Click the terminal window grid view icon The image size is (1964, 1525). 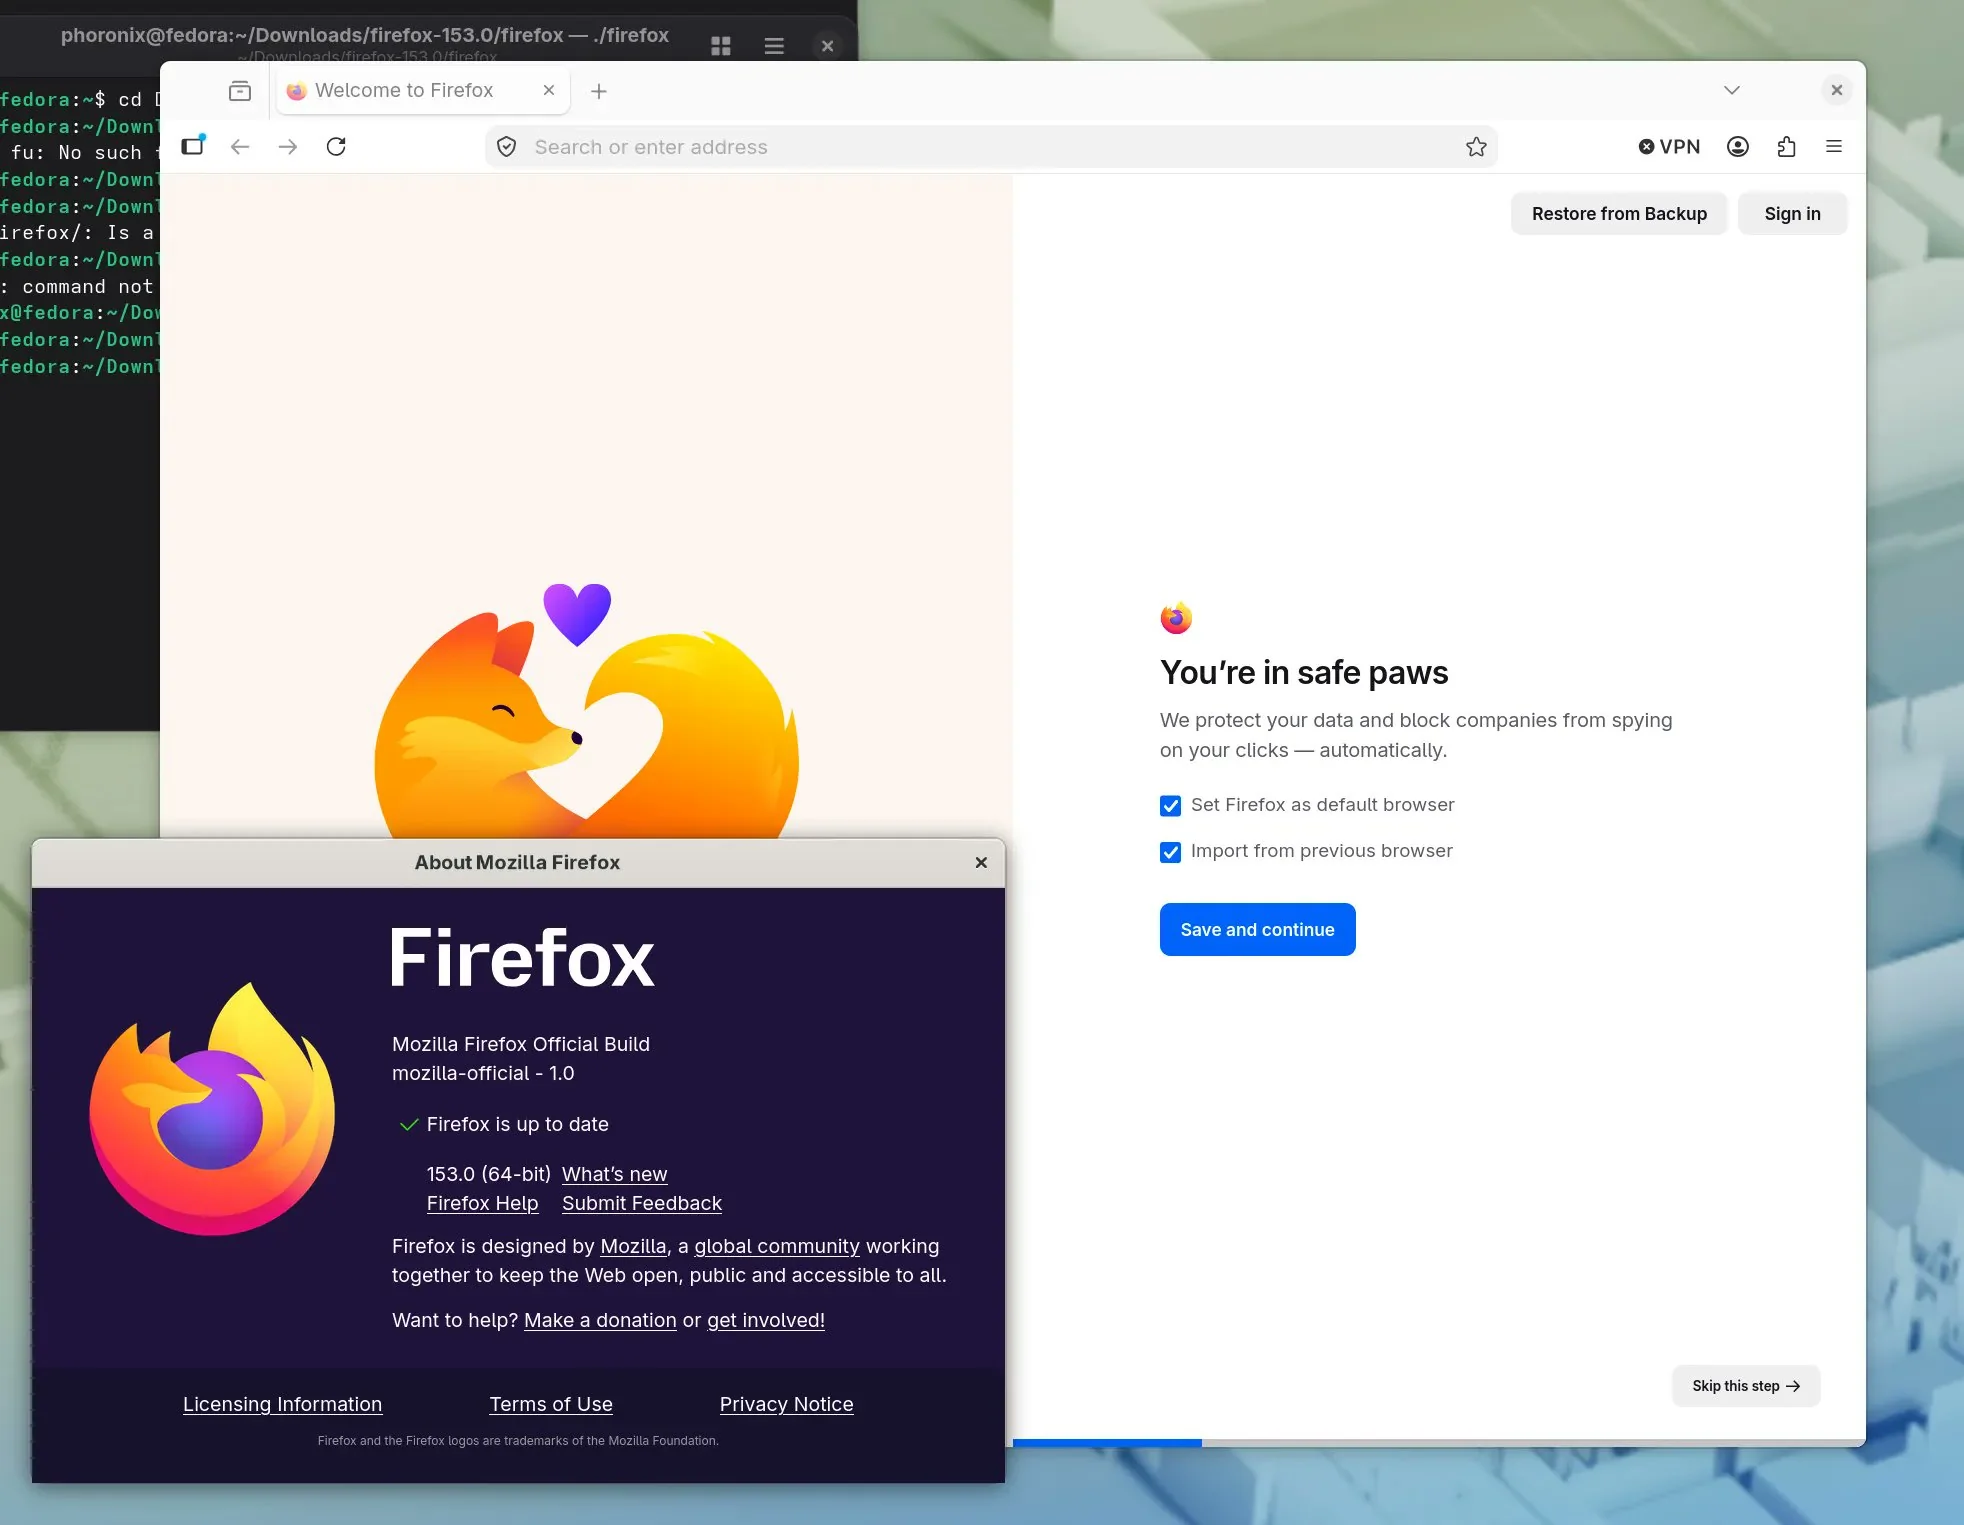point(721,46)
